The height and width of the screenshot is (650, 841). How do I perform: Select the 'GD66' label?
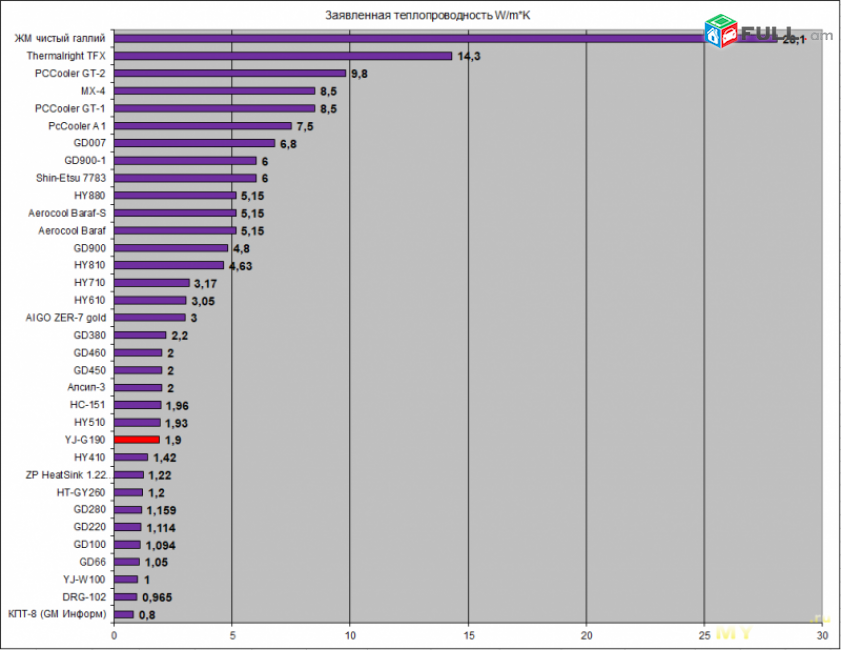(92, 562)
